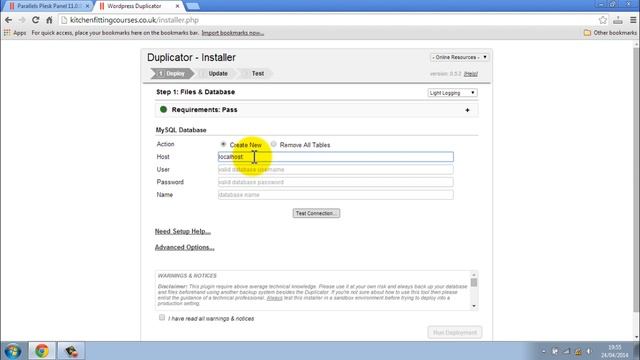The width and height of the screenshot is (640, 360).
Task: Close the Parallels Plesk Panel tab
Action: (x=87, y=6)
